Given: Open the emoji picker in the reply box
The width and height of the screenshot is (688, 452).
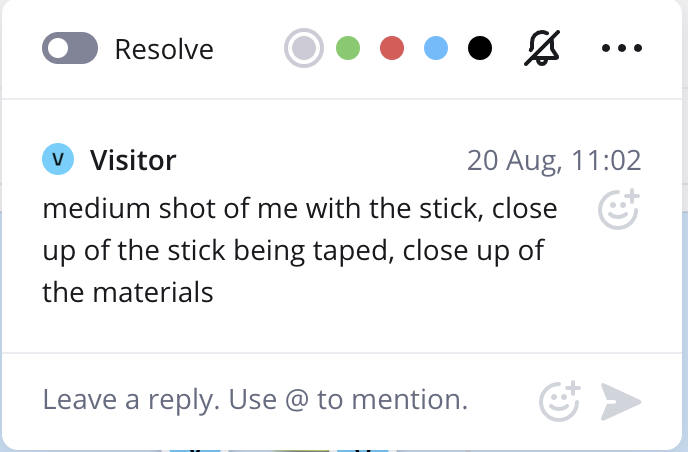Looking at the screenshot, I should [559, 400].
